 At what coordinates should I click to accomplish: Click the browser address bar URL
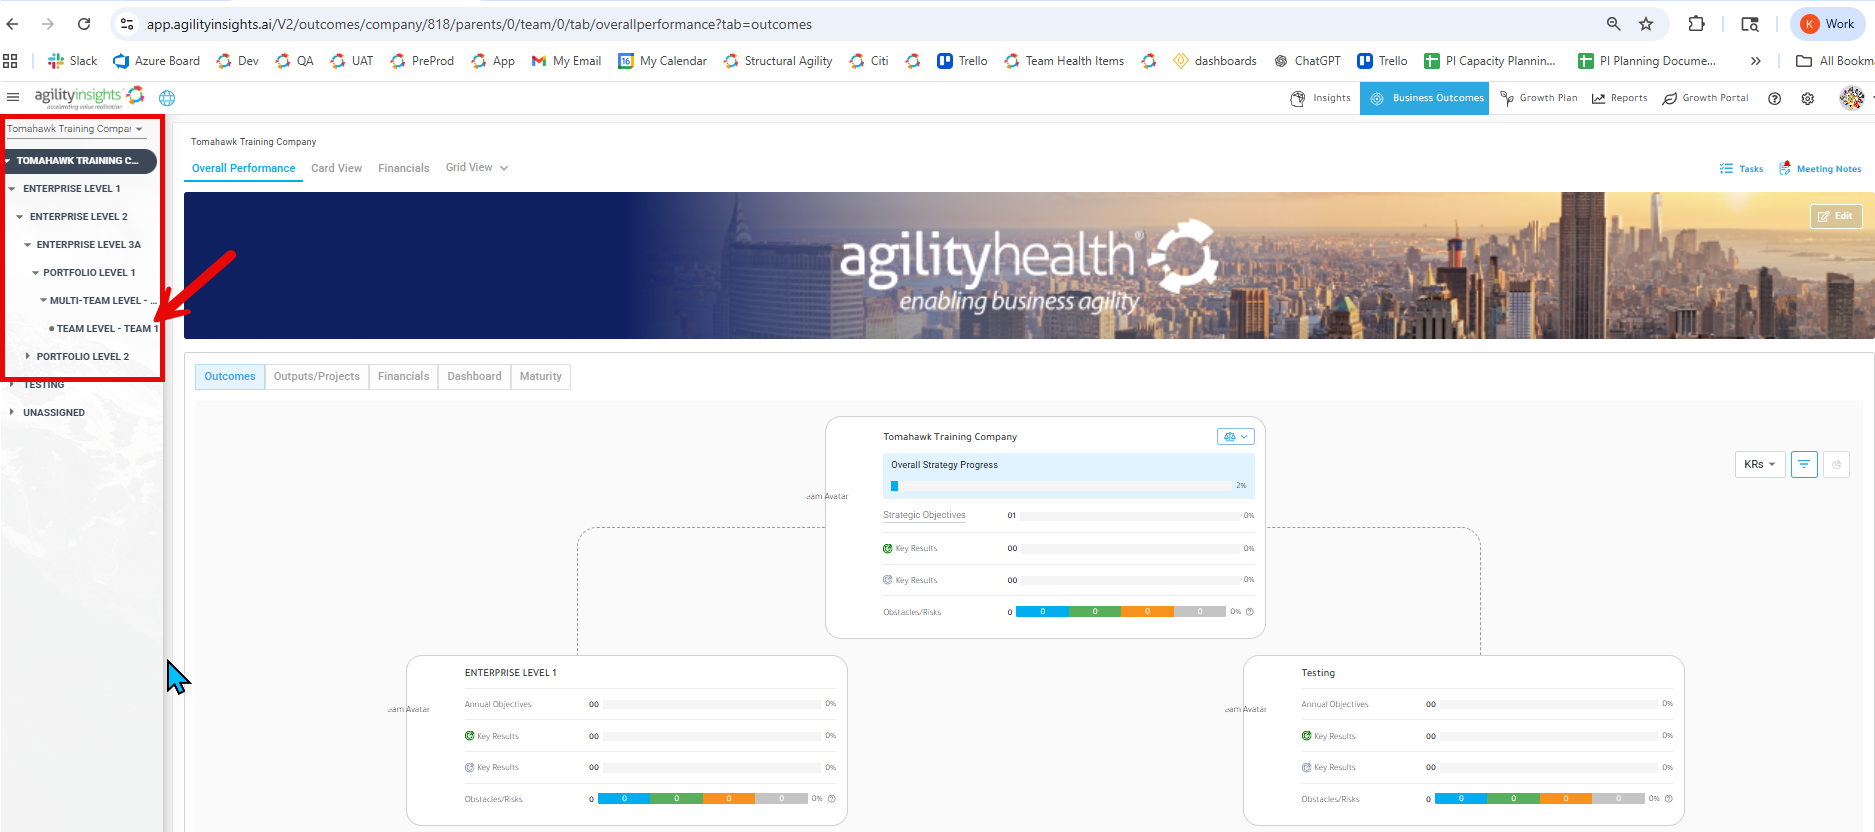click(479, 24)
